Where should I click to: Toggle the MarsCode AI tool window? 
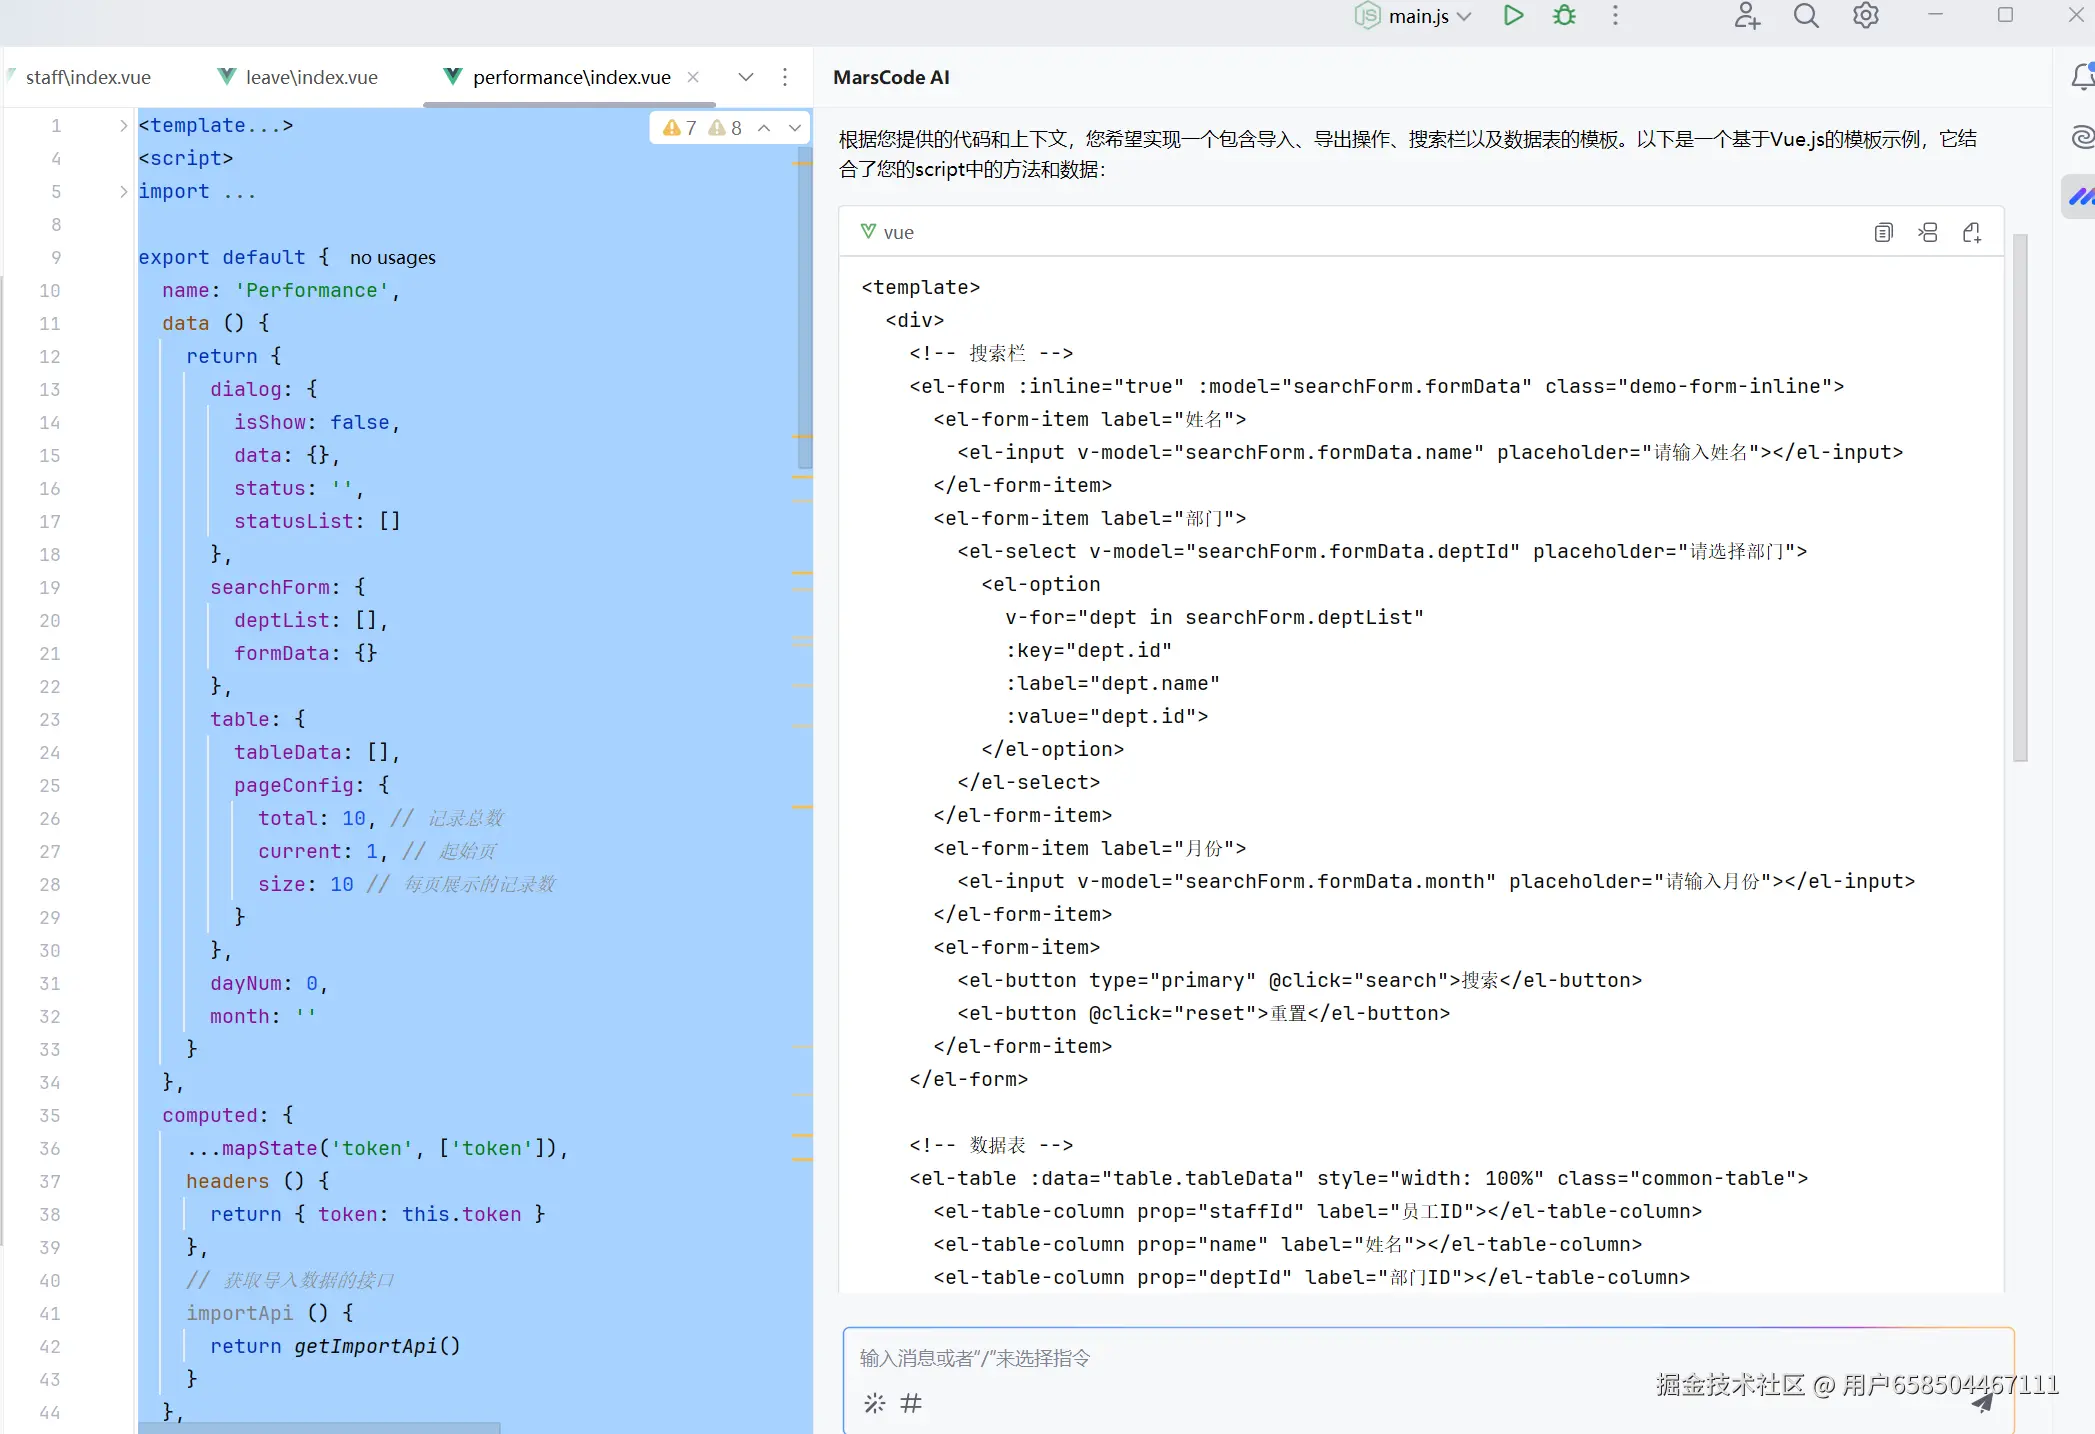[x=2081, y=196]
